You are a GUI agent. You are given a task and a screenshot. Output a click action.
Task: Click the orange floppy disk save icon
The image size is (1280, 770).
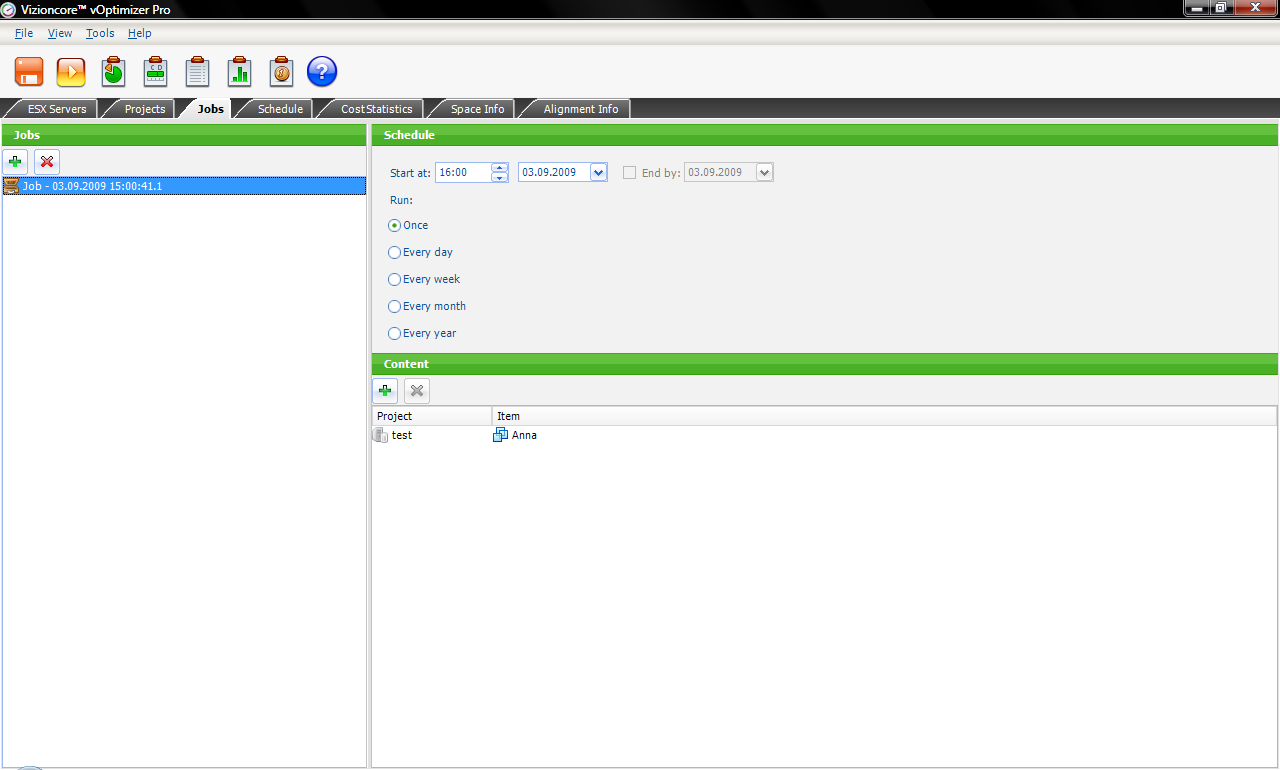click(29, 72)
